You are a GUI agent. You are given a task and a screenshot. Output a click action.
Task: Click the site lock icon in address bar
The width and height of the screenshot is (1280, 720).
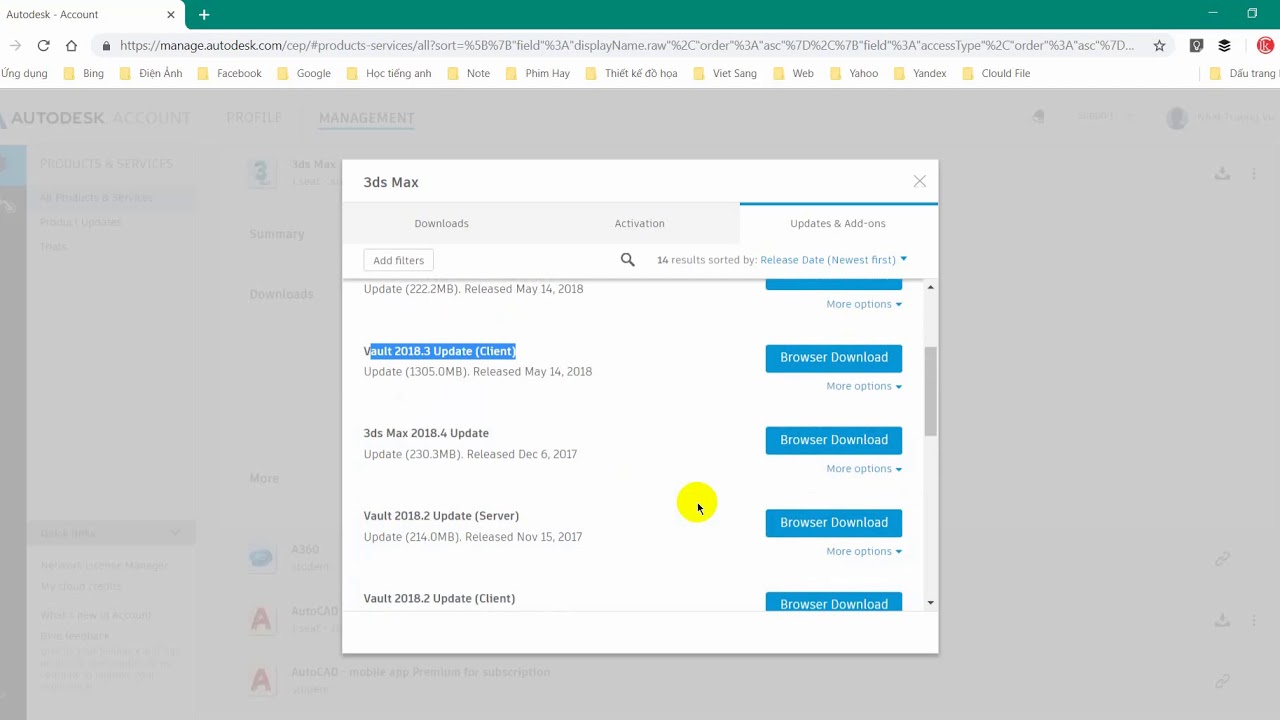point(106,45)
